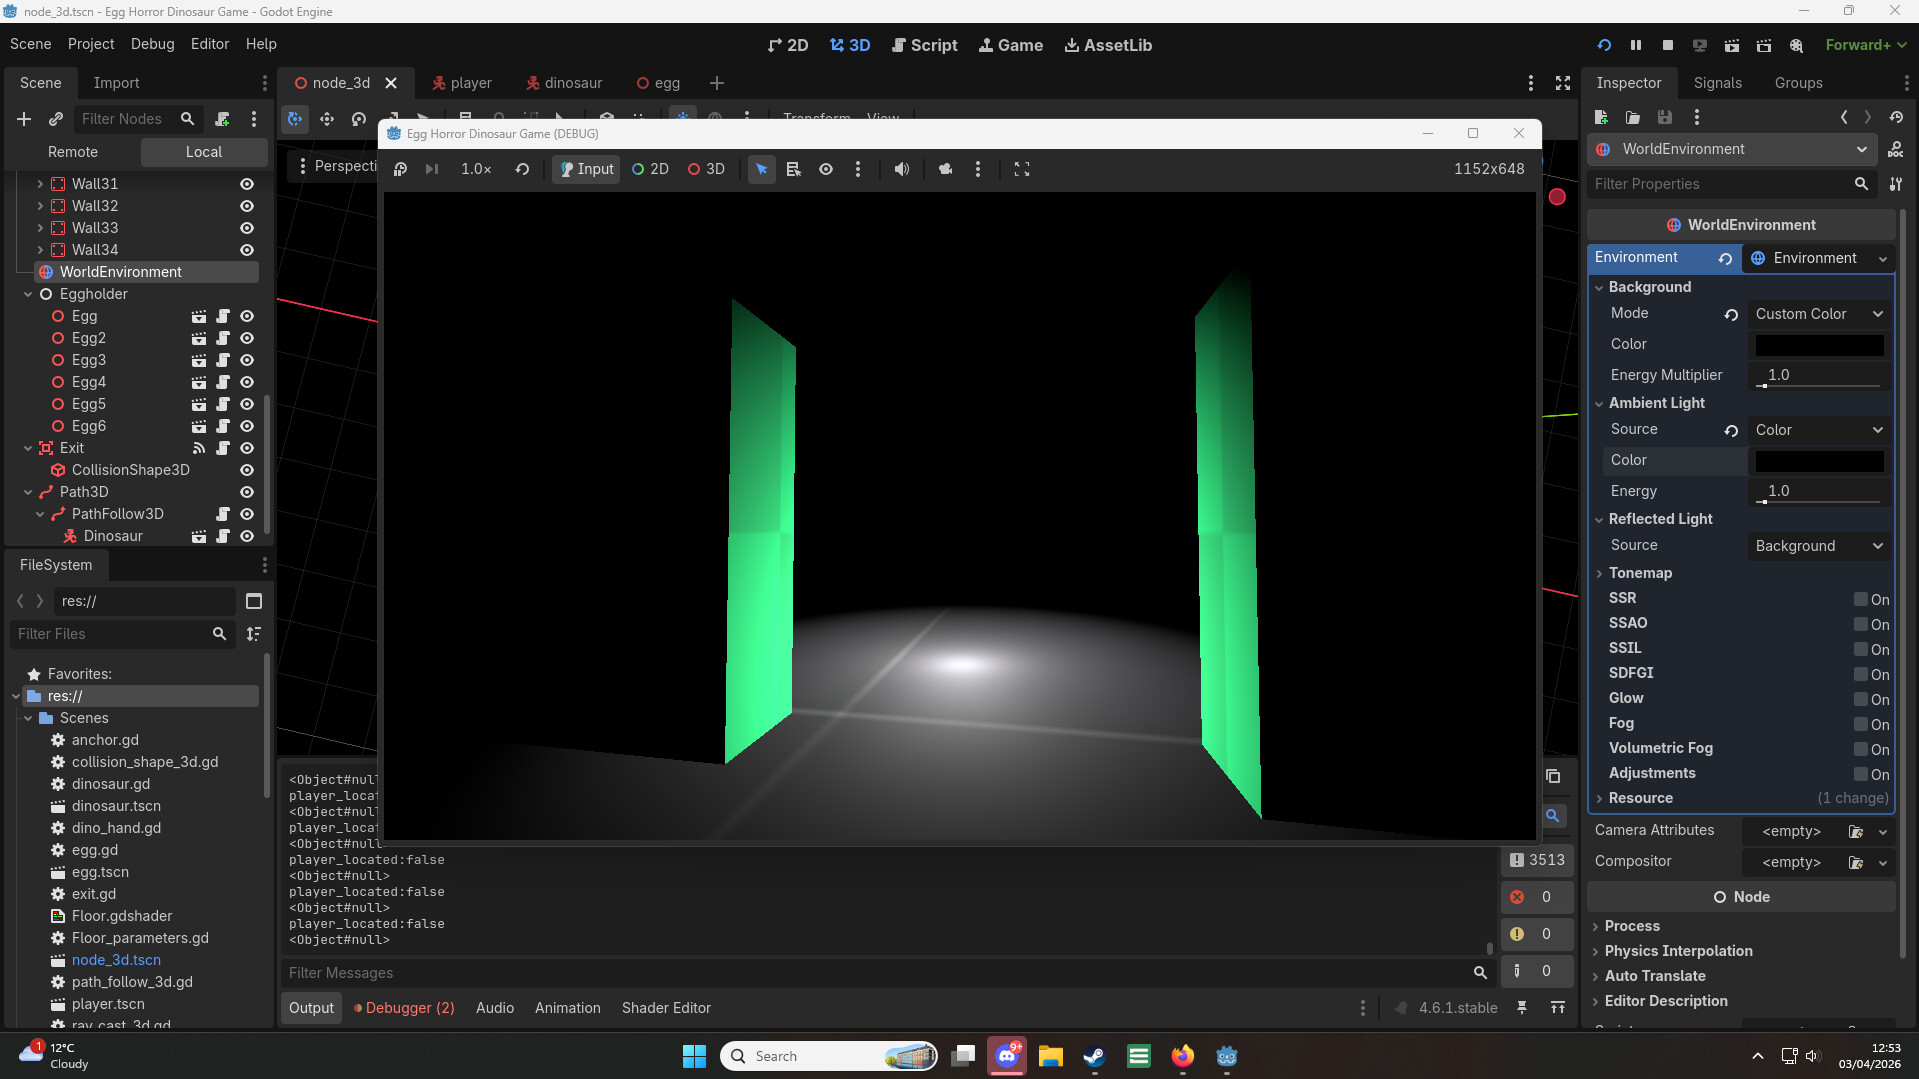Click the add new node plus icon
Image resolution: width=1919 pixels, height=1079 pixels.
pos(24,119)
